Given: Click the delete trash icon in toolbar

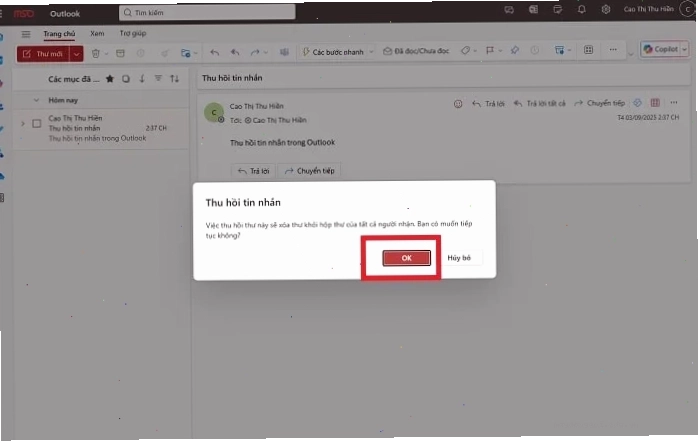Looking at the screenshot, I should 95,53.
